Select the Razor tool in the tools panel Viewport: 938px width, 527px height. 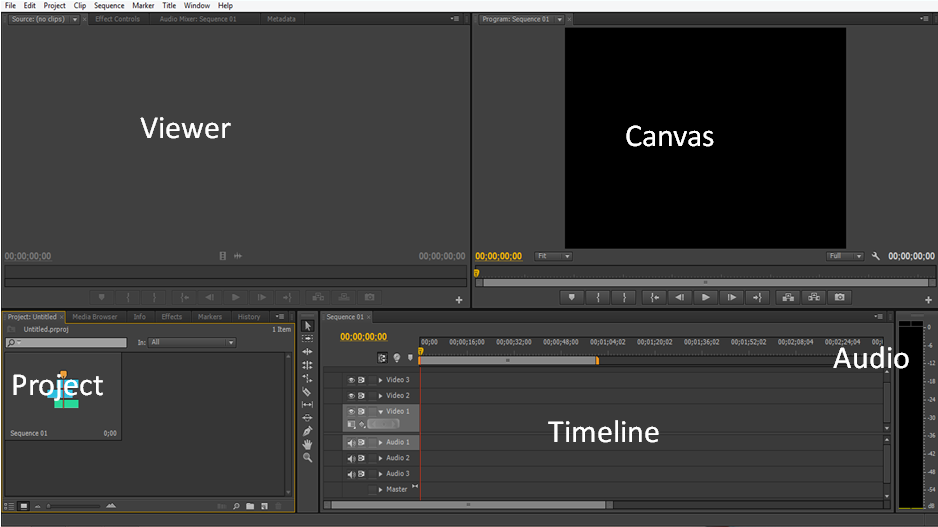click(x=308, y=391)
